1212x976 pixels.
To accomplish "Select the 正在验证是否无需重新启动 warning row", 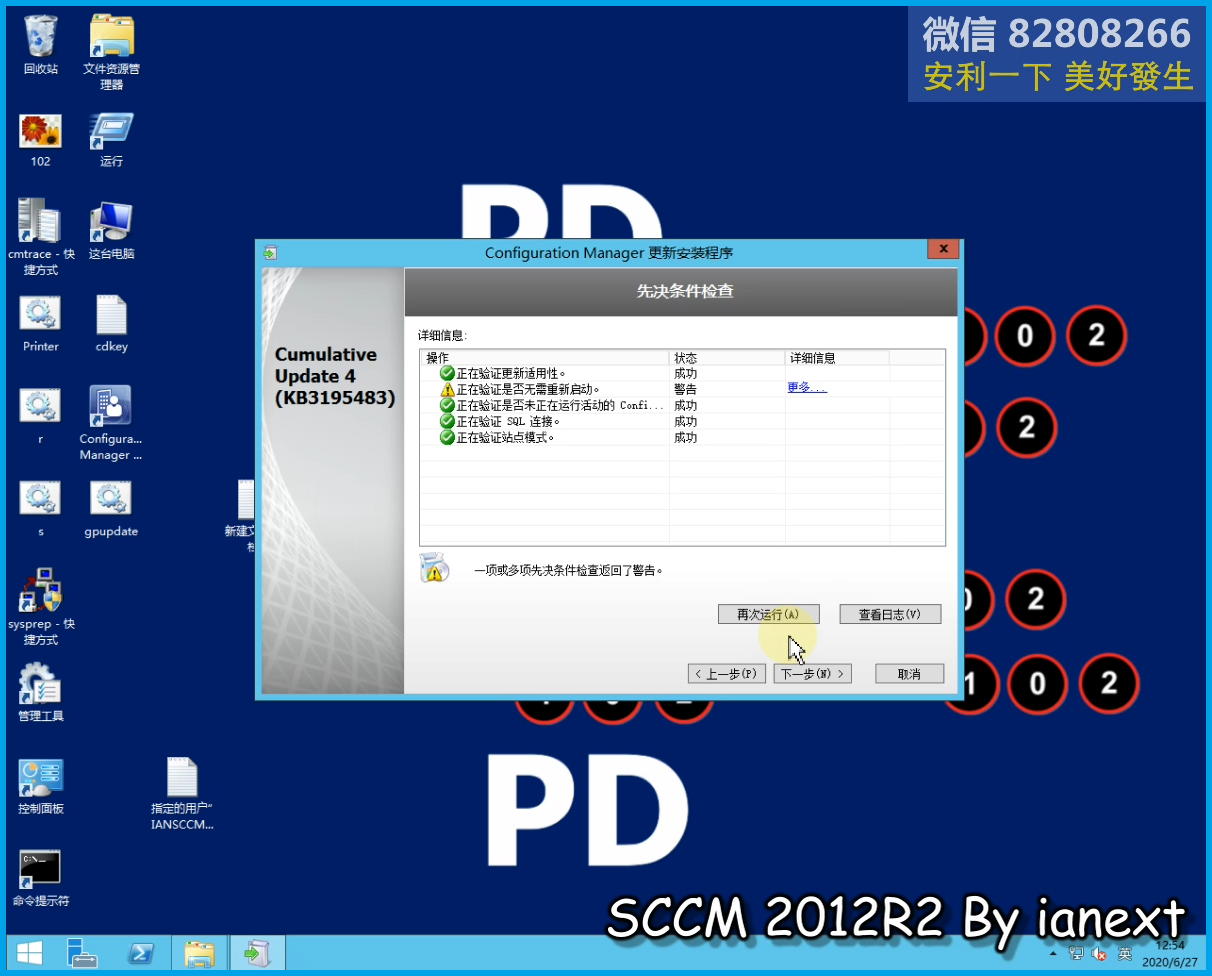I will [682, 389].
